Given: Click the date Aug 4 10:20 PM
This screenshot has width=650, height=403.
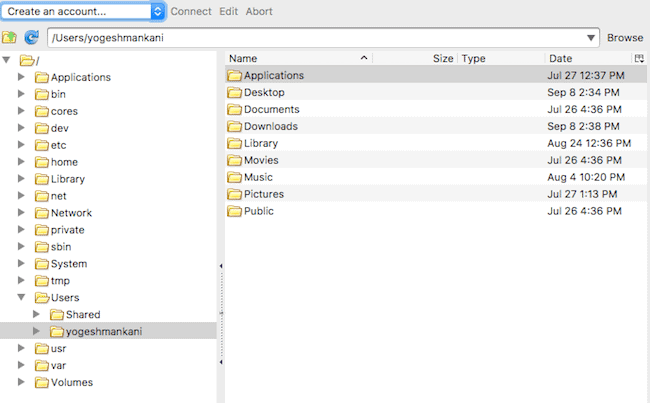Looking at the screenshot, I should click(586, 177).
